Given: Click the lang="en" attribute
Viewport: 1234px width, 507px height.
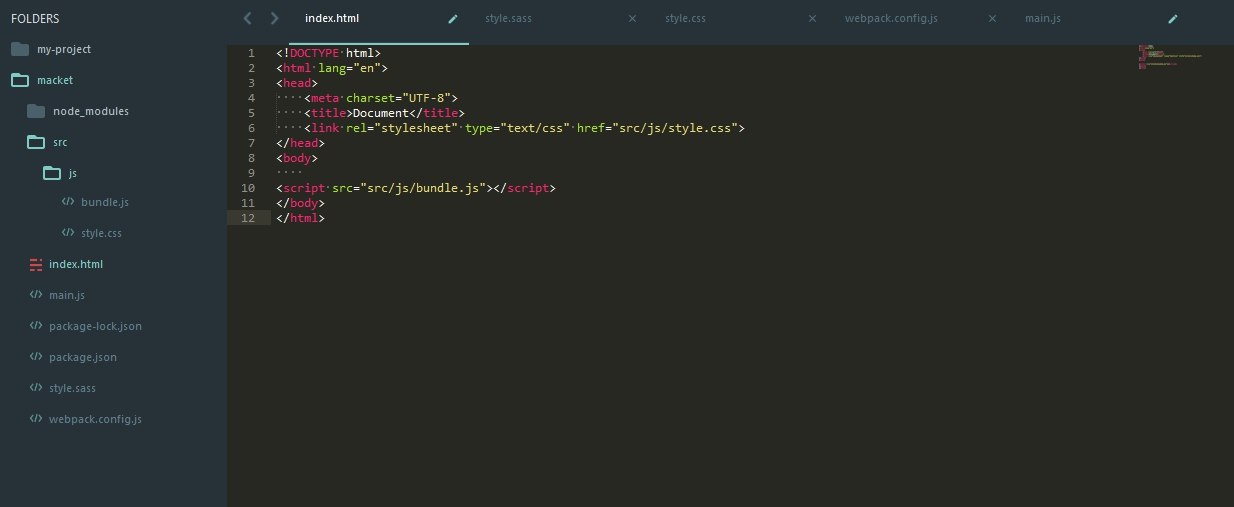Looking at the screenshot, I should click(x=348, y=68).
